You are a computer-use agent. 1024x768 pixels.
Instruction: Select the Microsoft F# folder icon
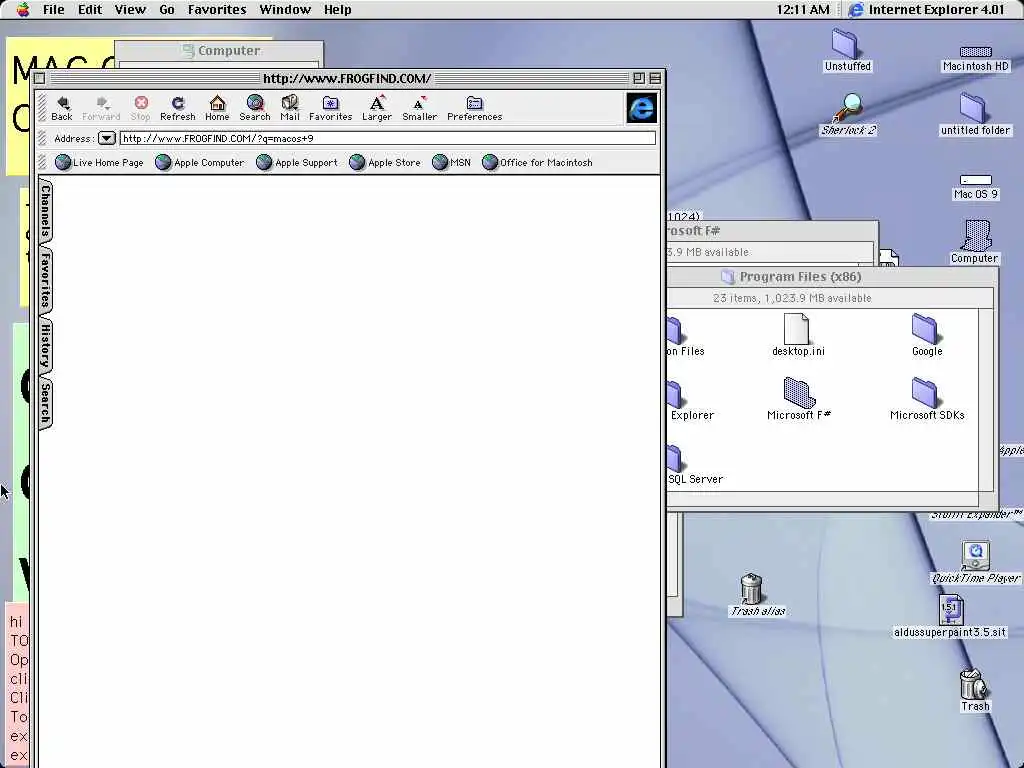798,399
